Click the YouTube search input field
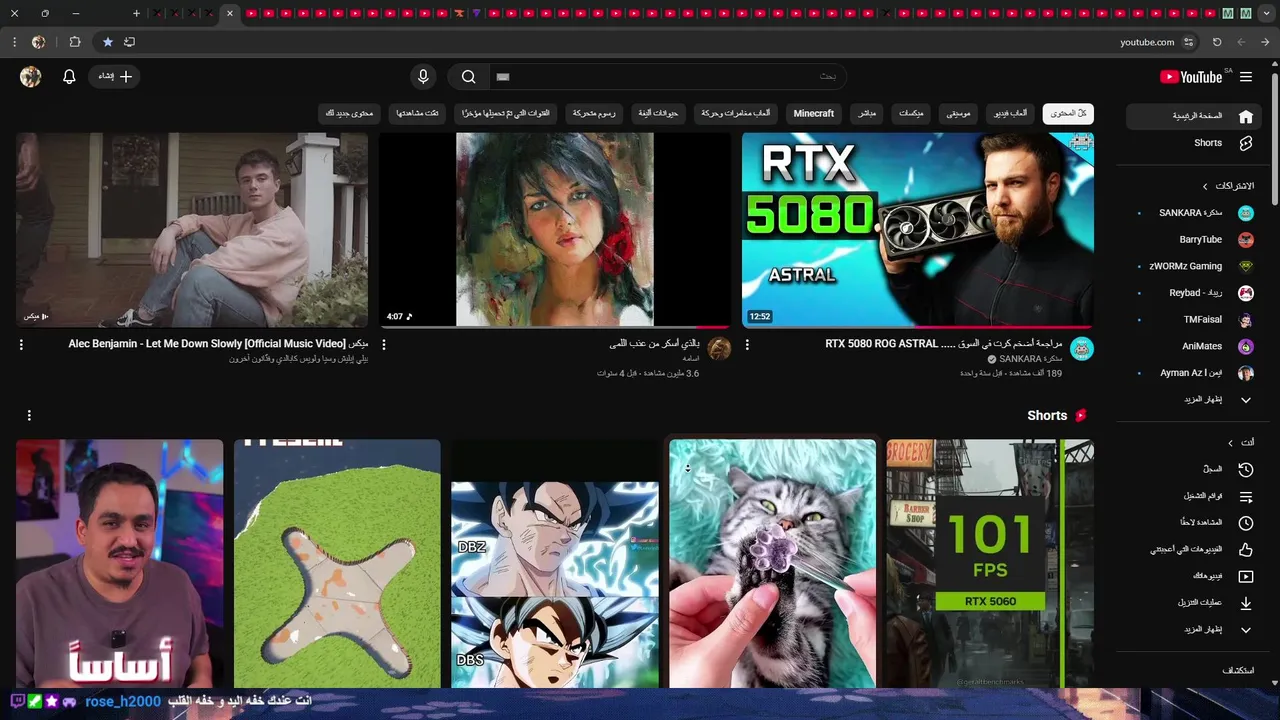Screen dimensions: 1280x720 point(668,77)
